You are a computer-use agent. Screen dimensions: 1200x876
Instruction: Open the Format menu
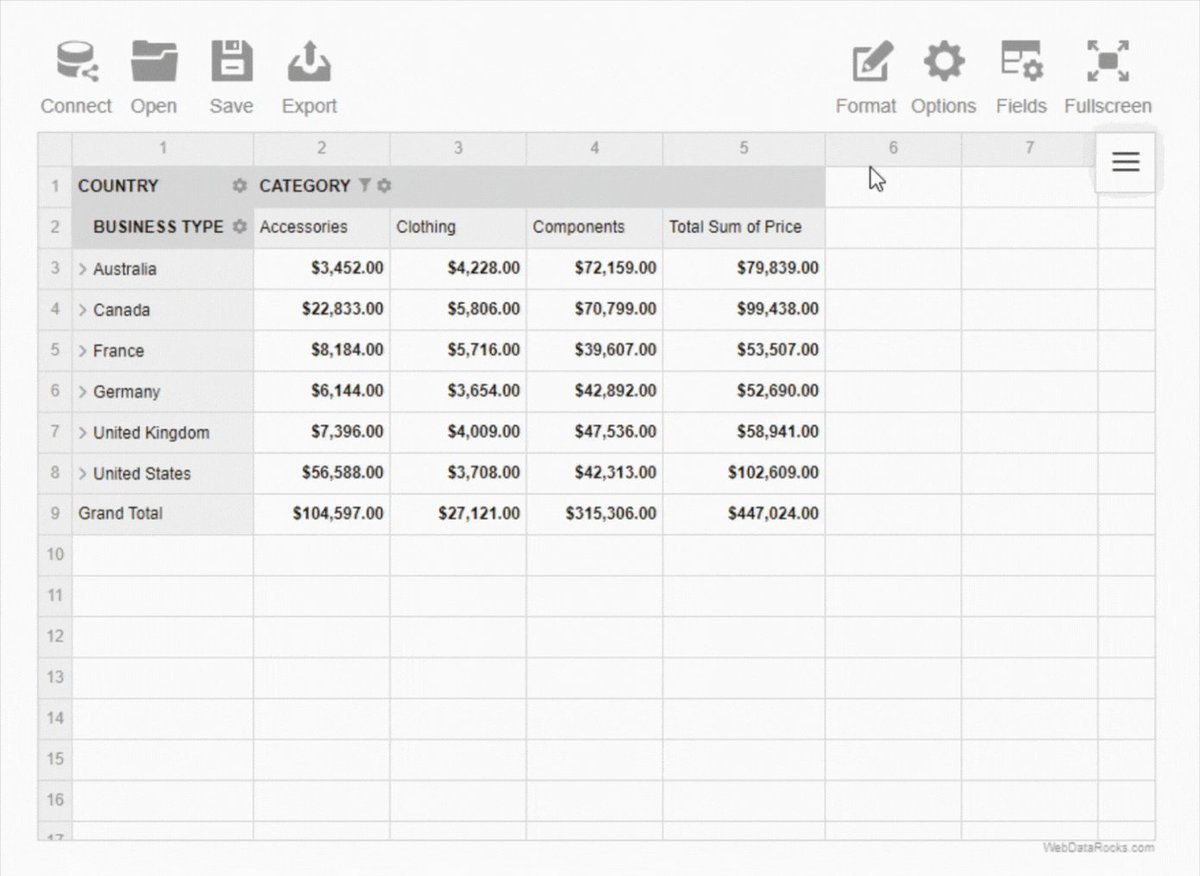[x=866, y=78]
